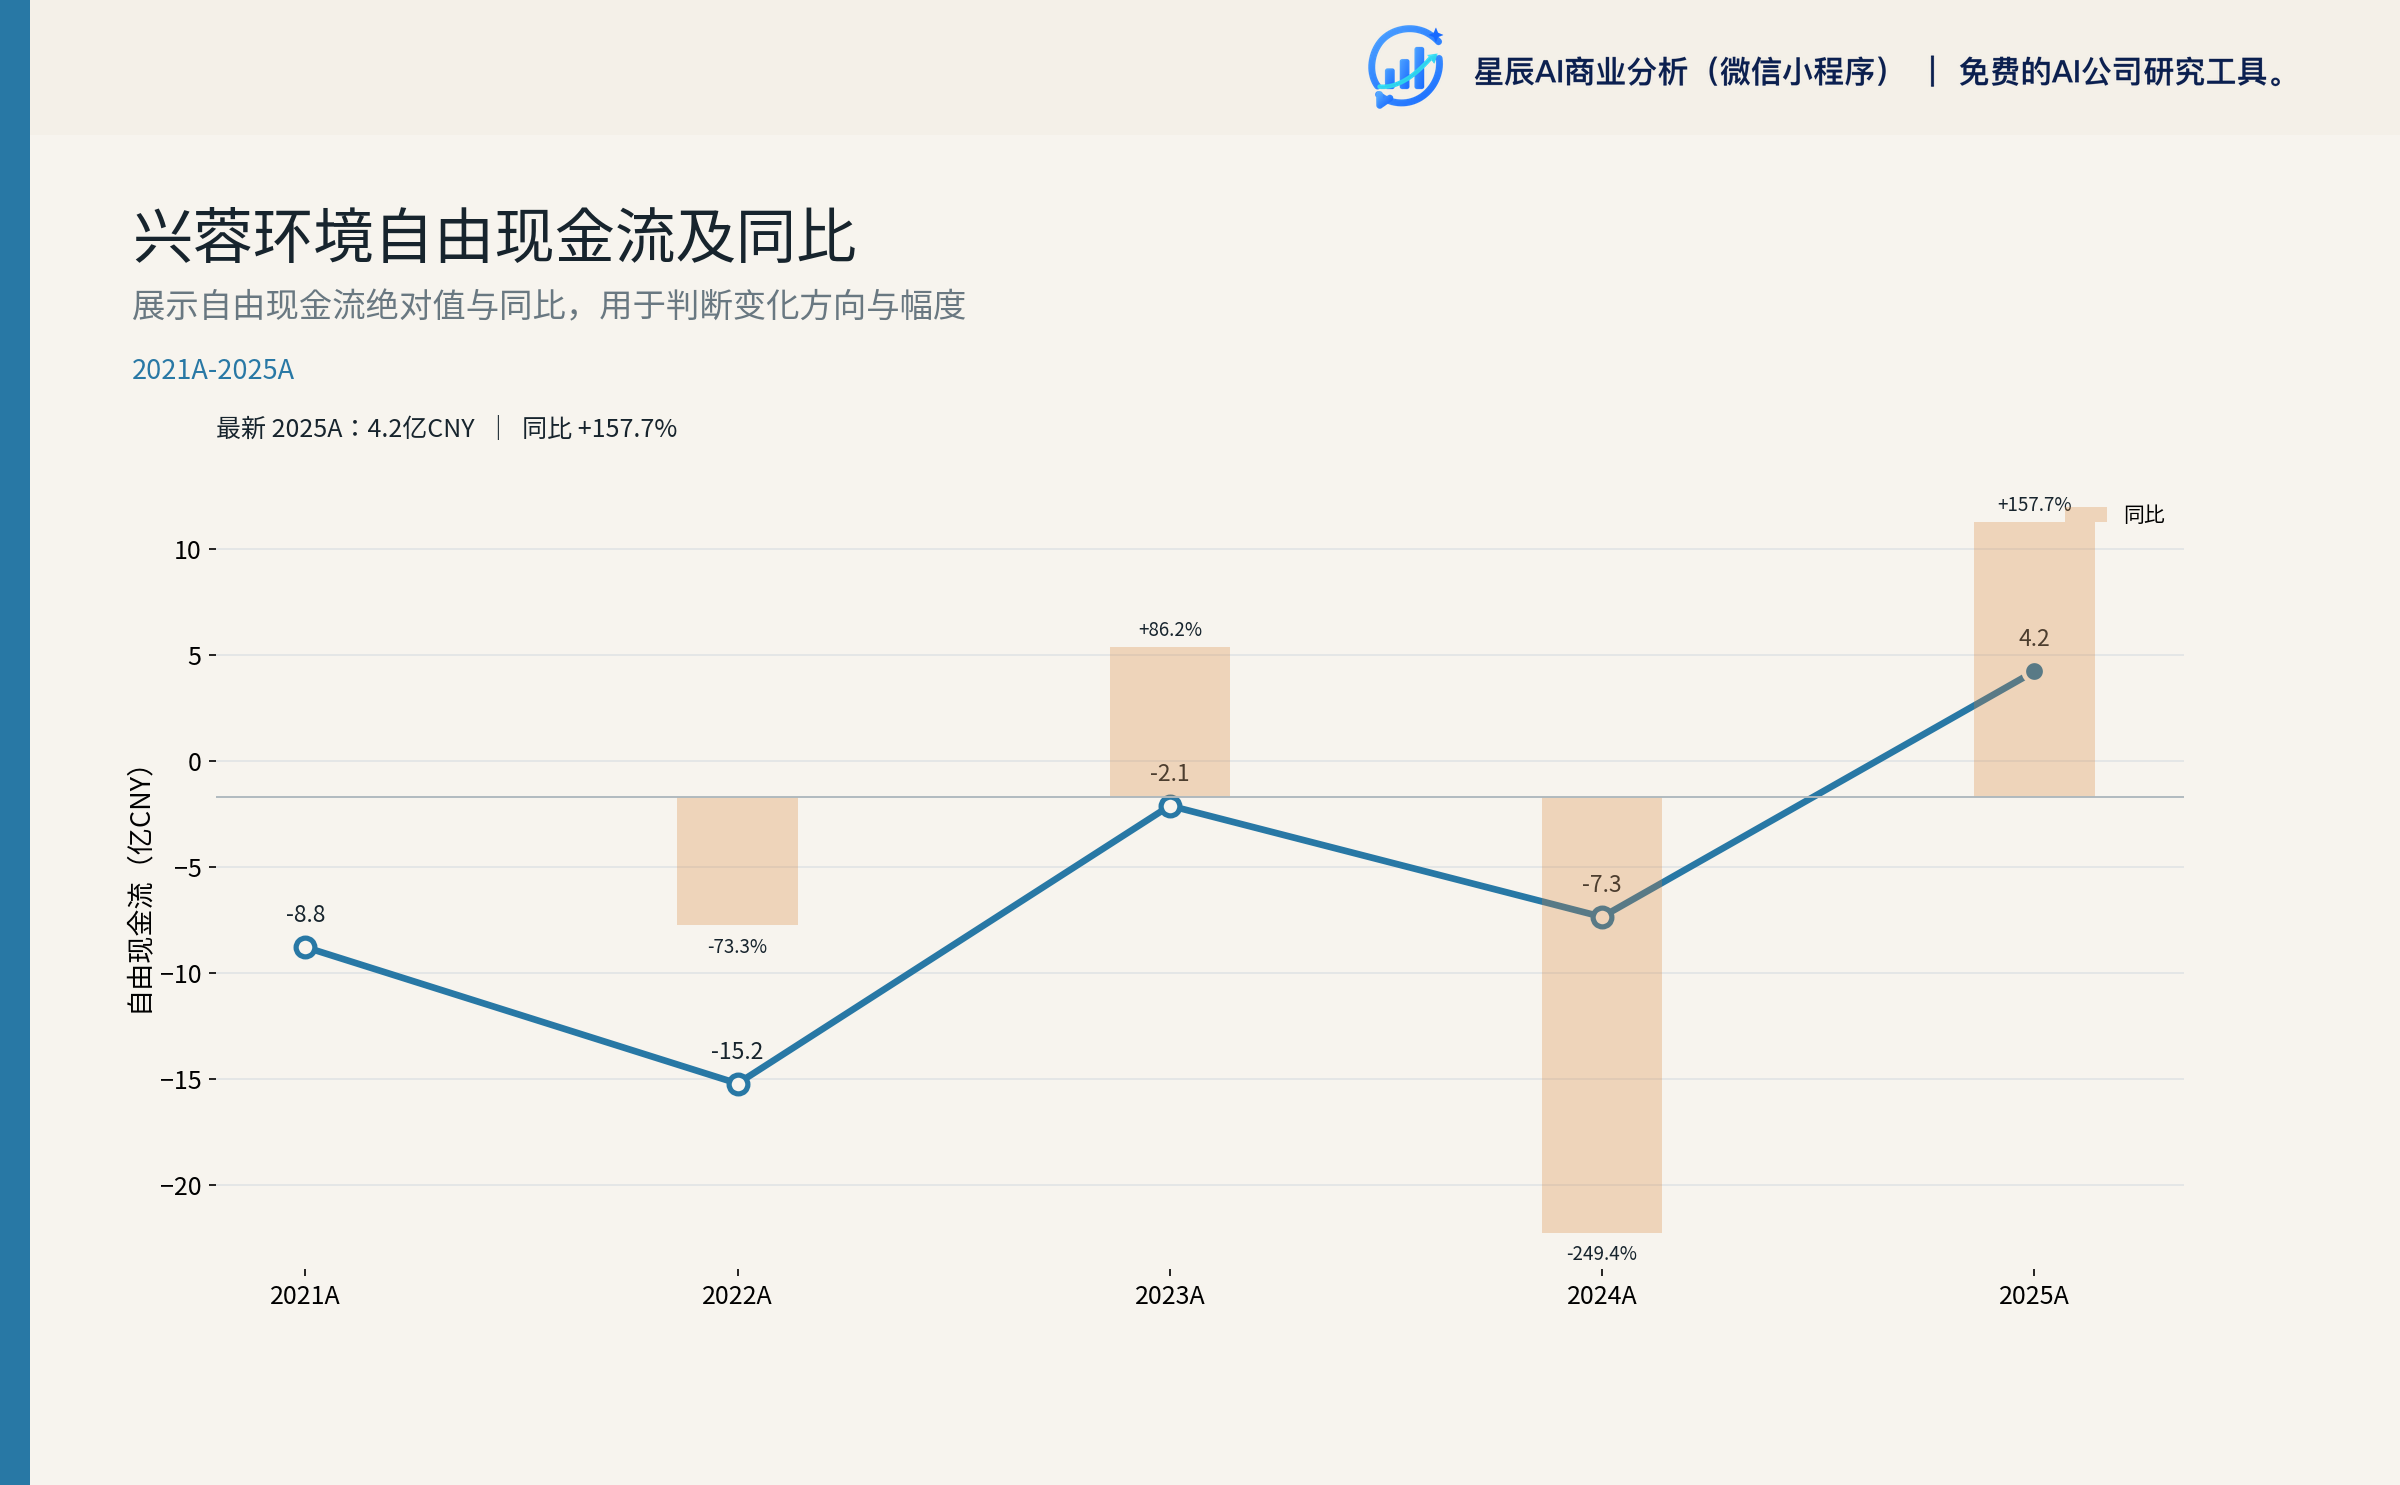The width and height of the screenshot is (2400, 1485).
Task: Click the 2022A year-over-year bar
Action: pos(737,861)
